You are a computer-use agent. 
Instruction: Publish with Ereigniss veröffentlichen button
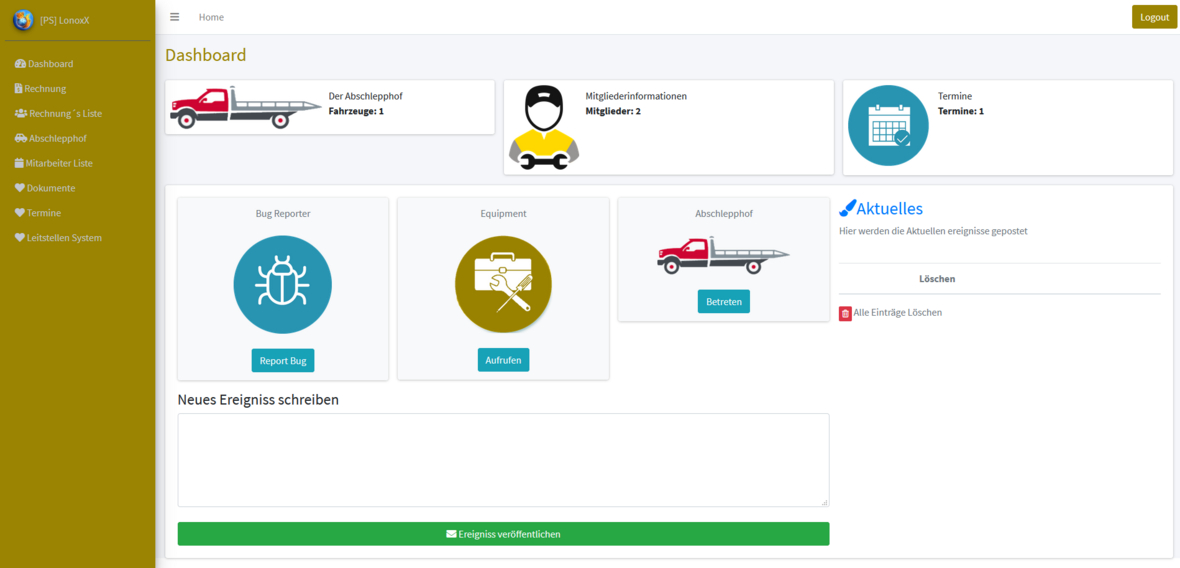pos(503,534)
